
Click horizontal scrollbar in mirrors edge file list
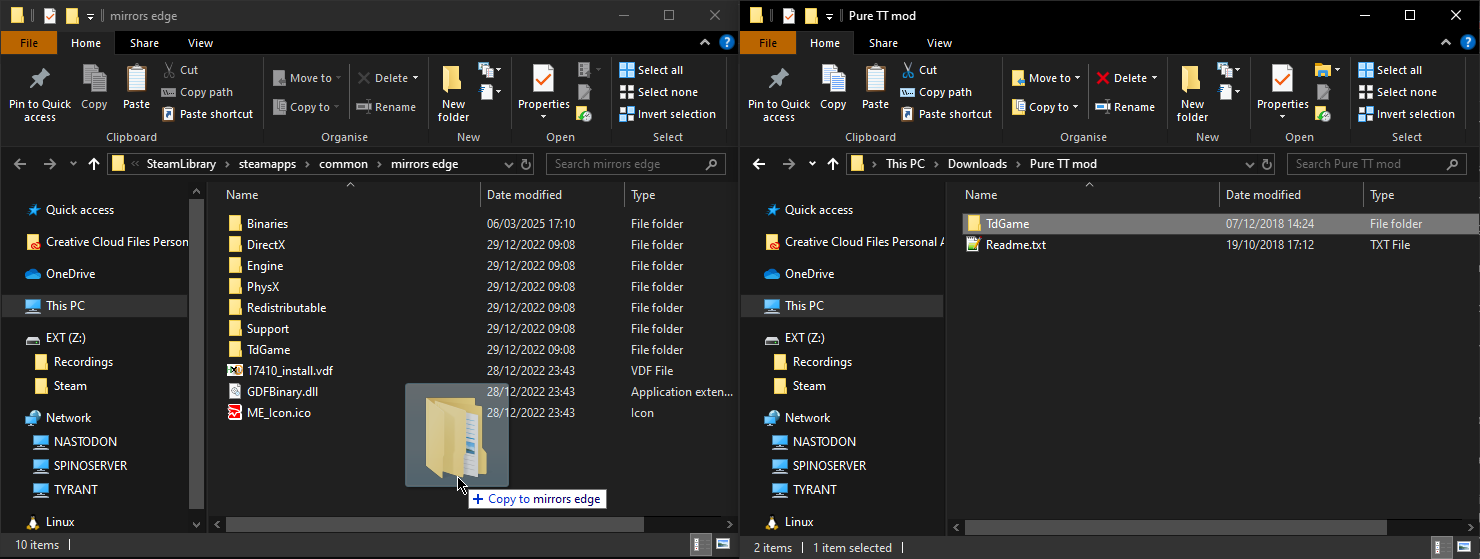435,524
